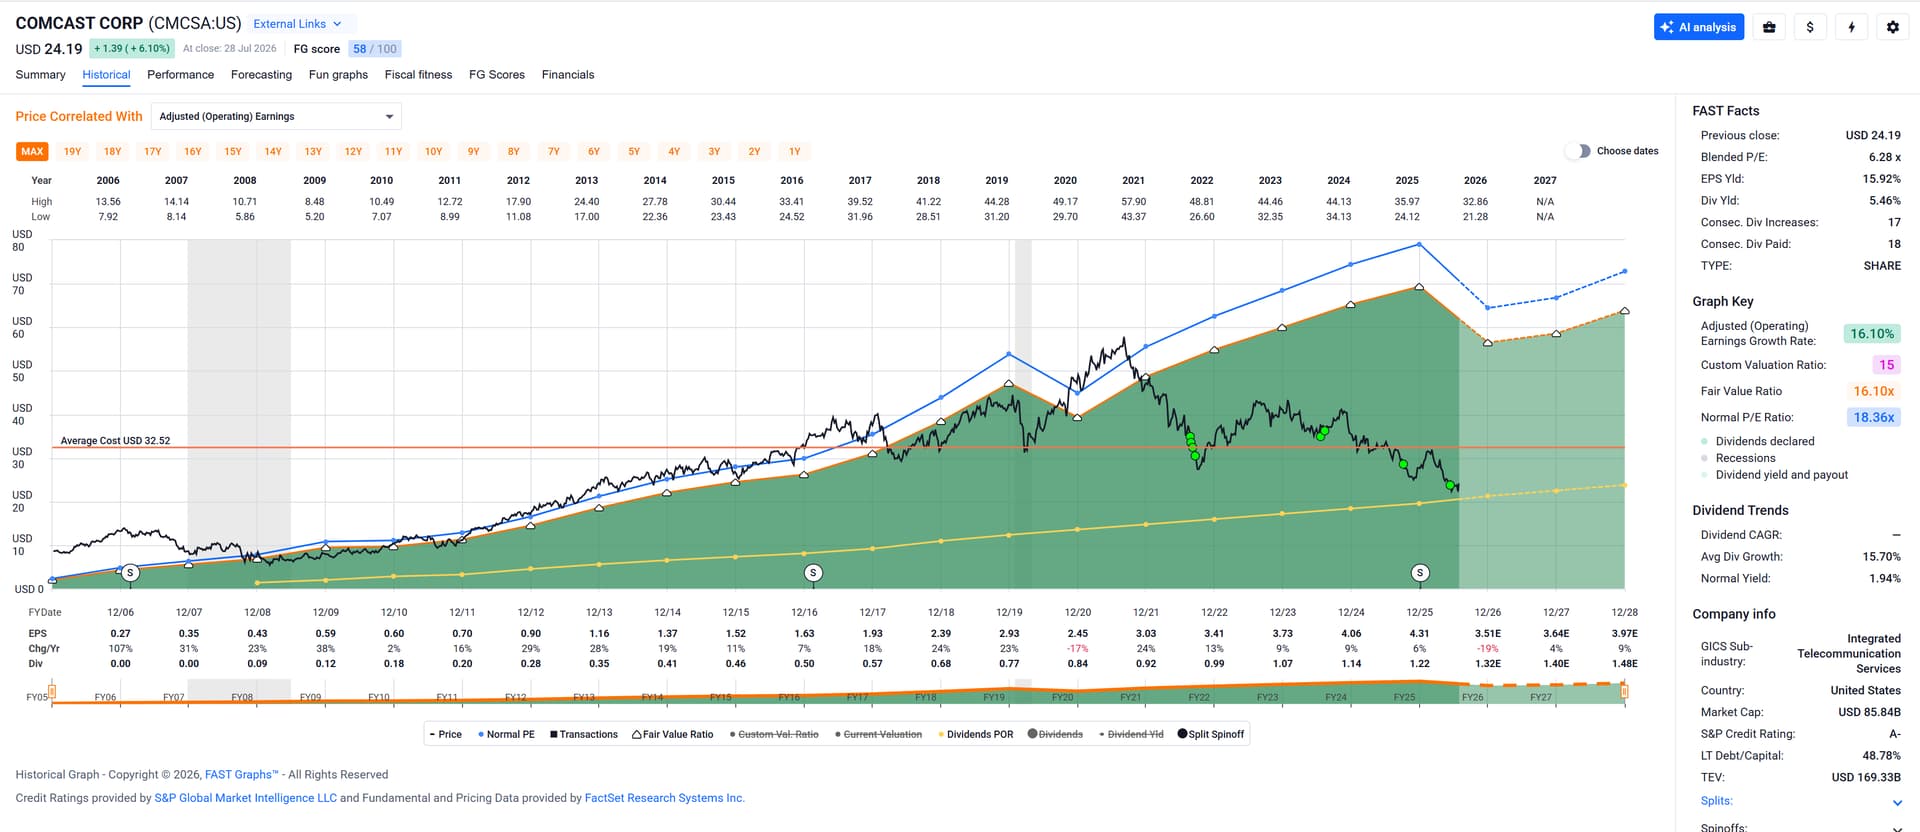Image resolution: width=1920 pixels, height=832 pixels.
Task: Toggle the Choose dates switch
Action: pos(1577,151)
